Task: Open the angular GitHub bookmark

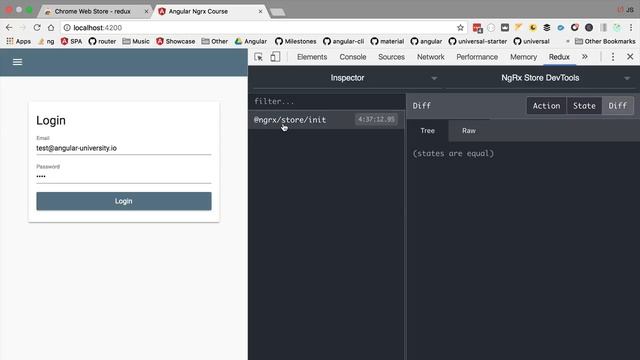Action: point(426,41)
